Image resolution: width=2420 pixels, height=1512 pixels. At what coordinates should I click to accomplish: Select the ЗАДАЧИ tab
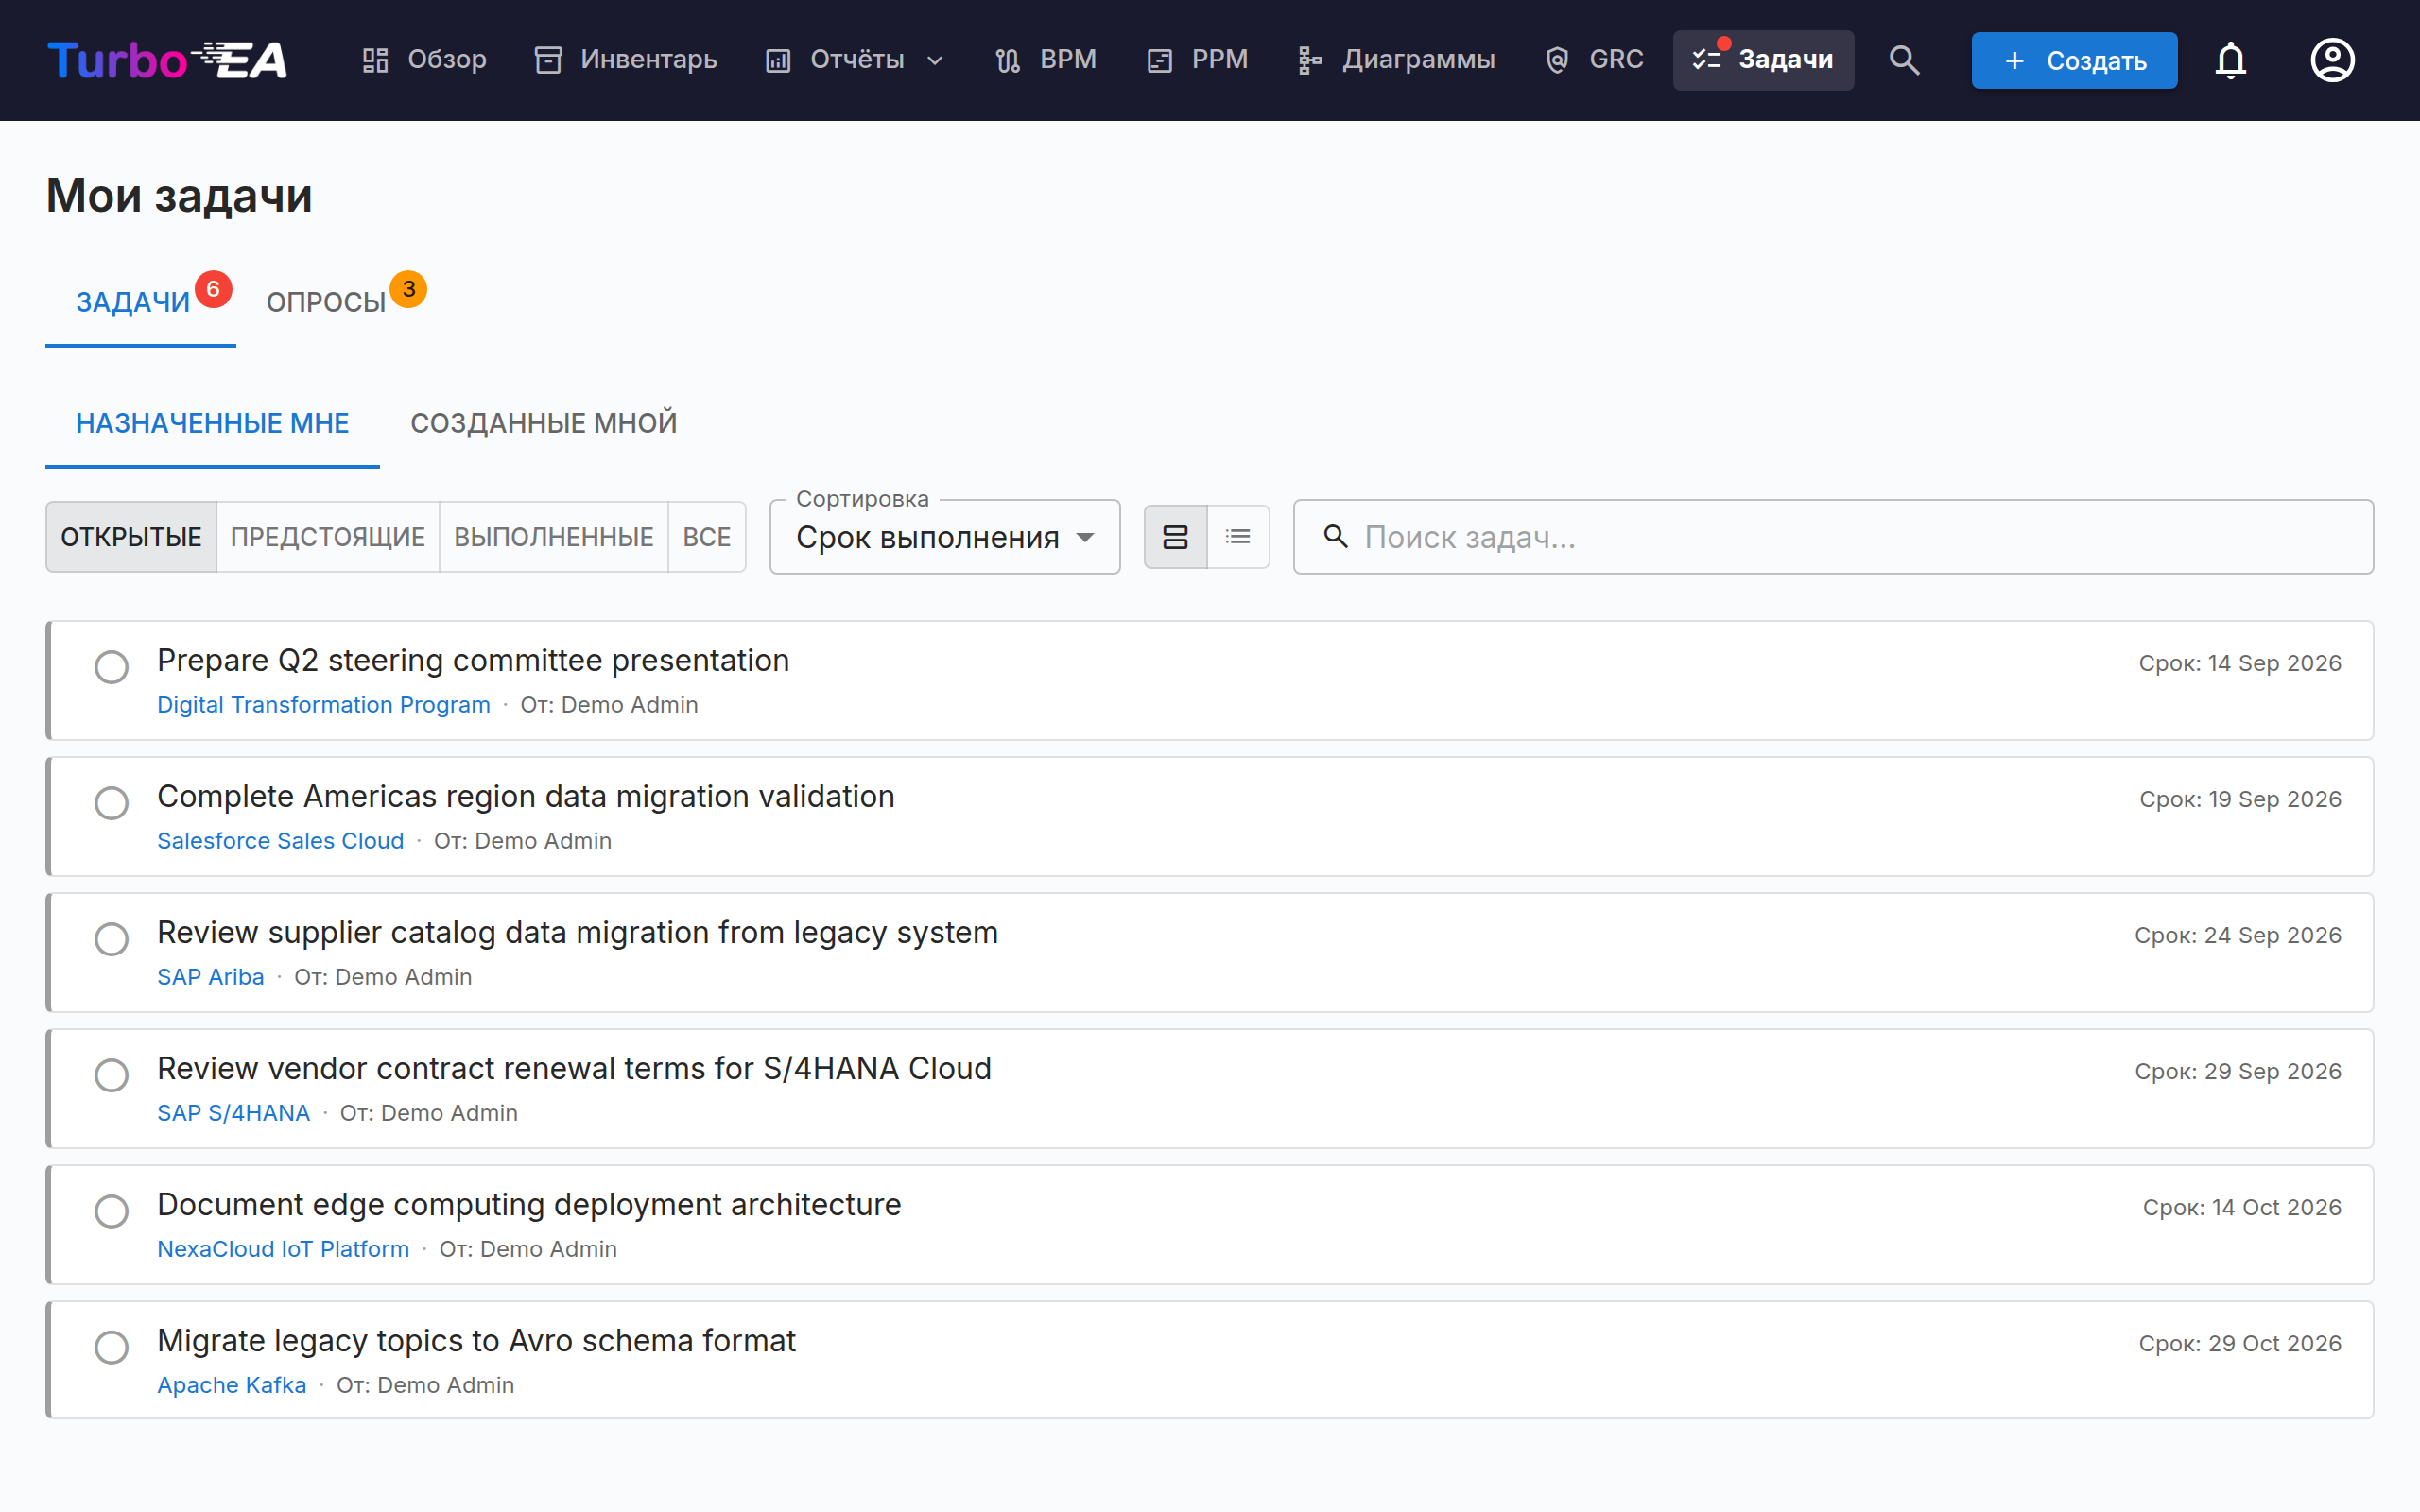pos(140,302)
